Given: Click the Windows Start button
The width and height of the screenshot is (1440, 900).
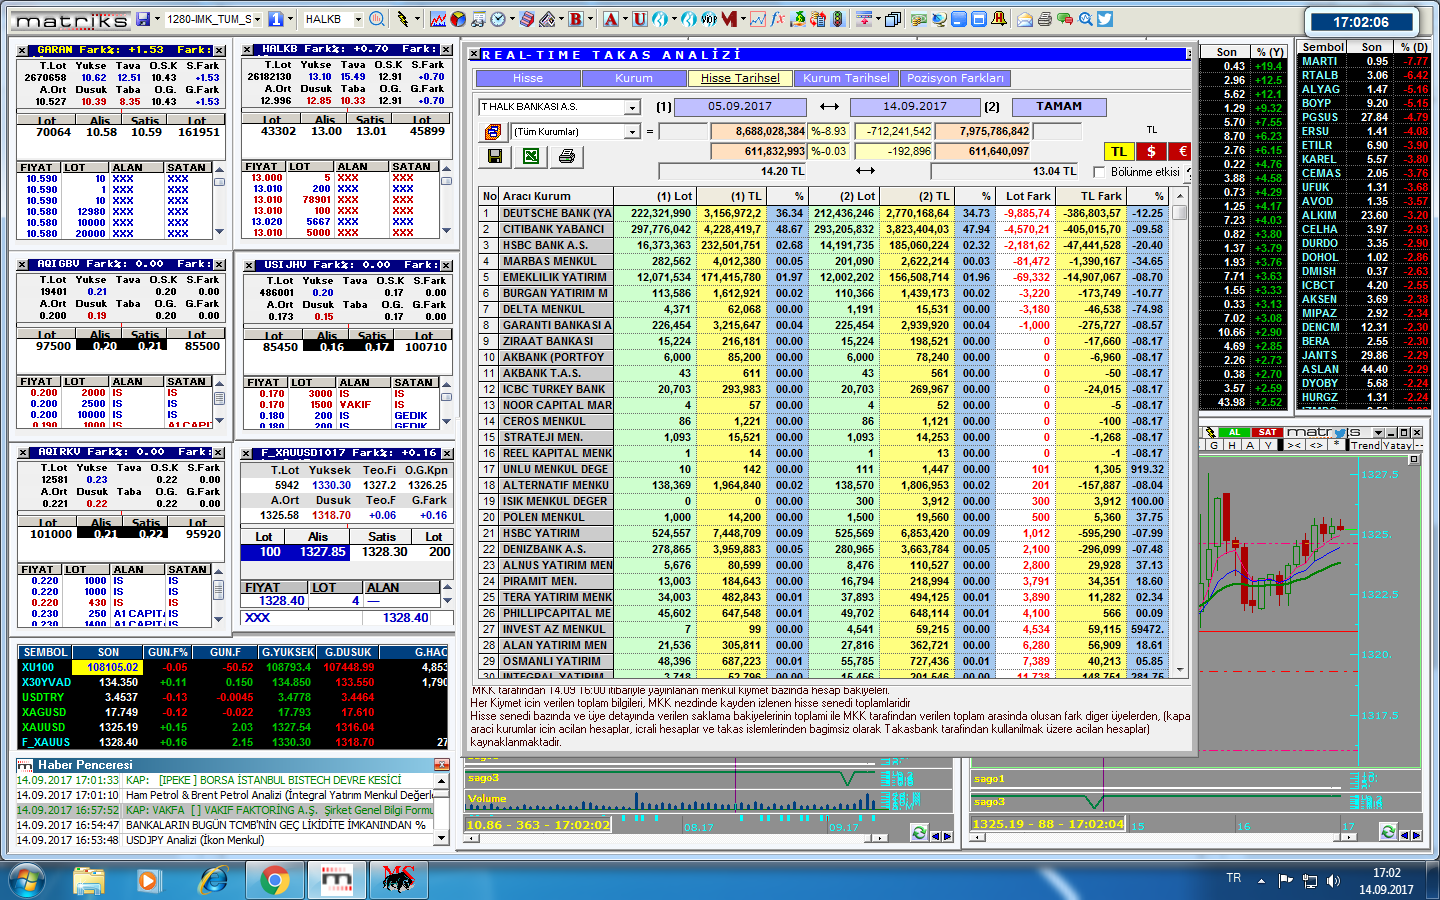Looking at the screenshot, I should coord(26,880).
